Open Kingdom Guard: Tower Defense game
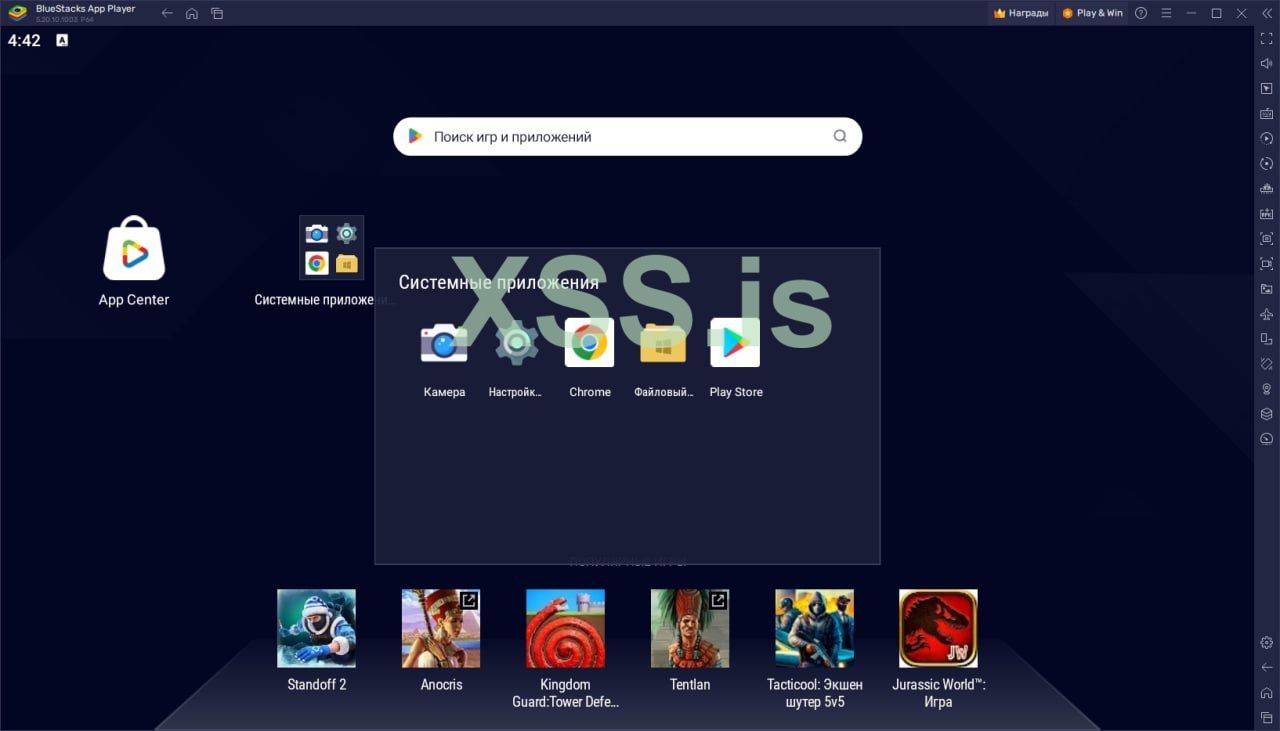The height and width of the screenshot is (731, 1280). [x=565, y=628]
